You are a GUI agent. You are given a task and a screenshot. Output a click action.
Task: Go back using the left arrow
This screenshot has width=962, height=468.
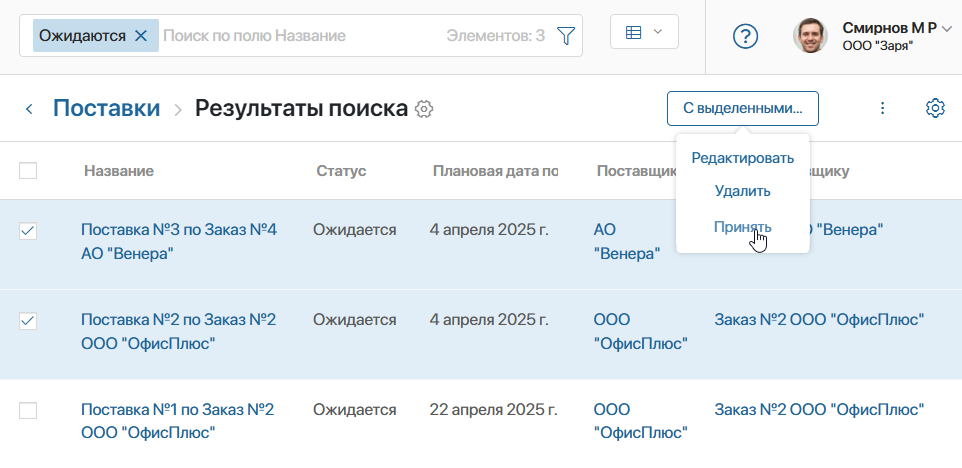pyautogui.click(x=29, y=108)
